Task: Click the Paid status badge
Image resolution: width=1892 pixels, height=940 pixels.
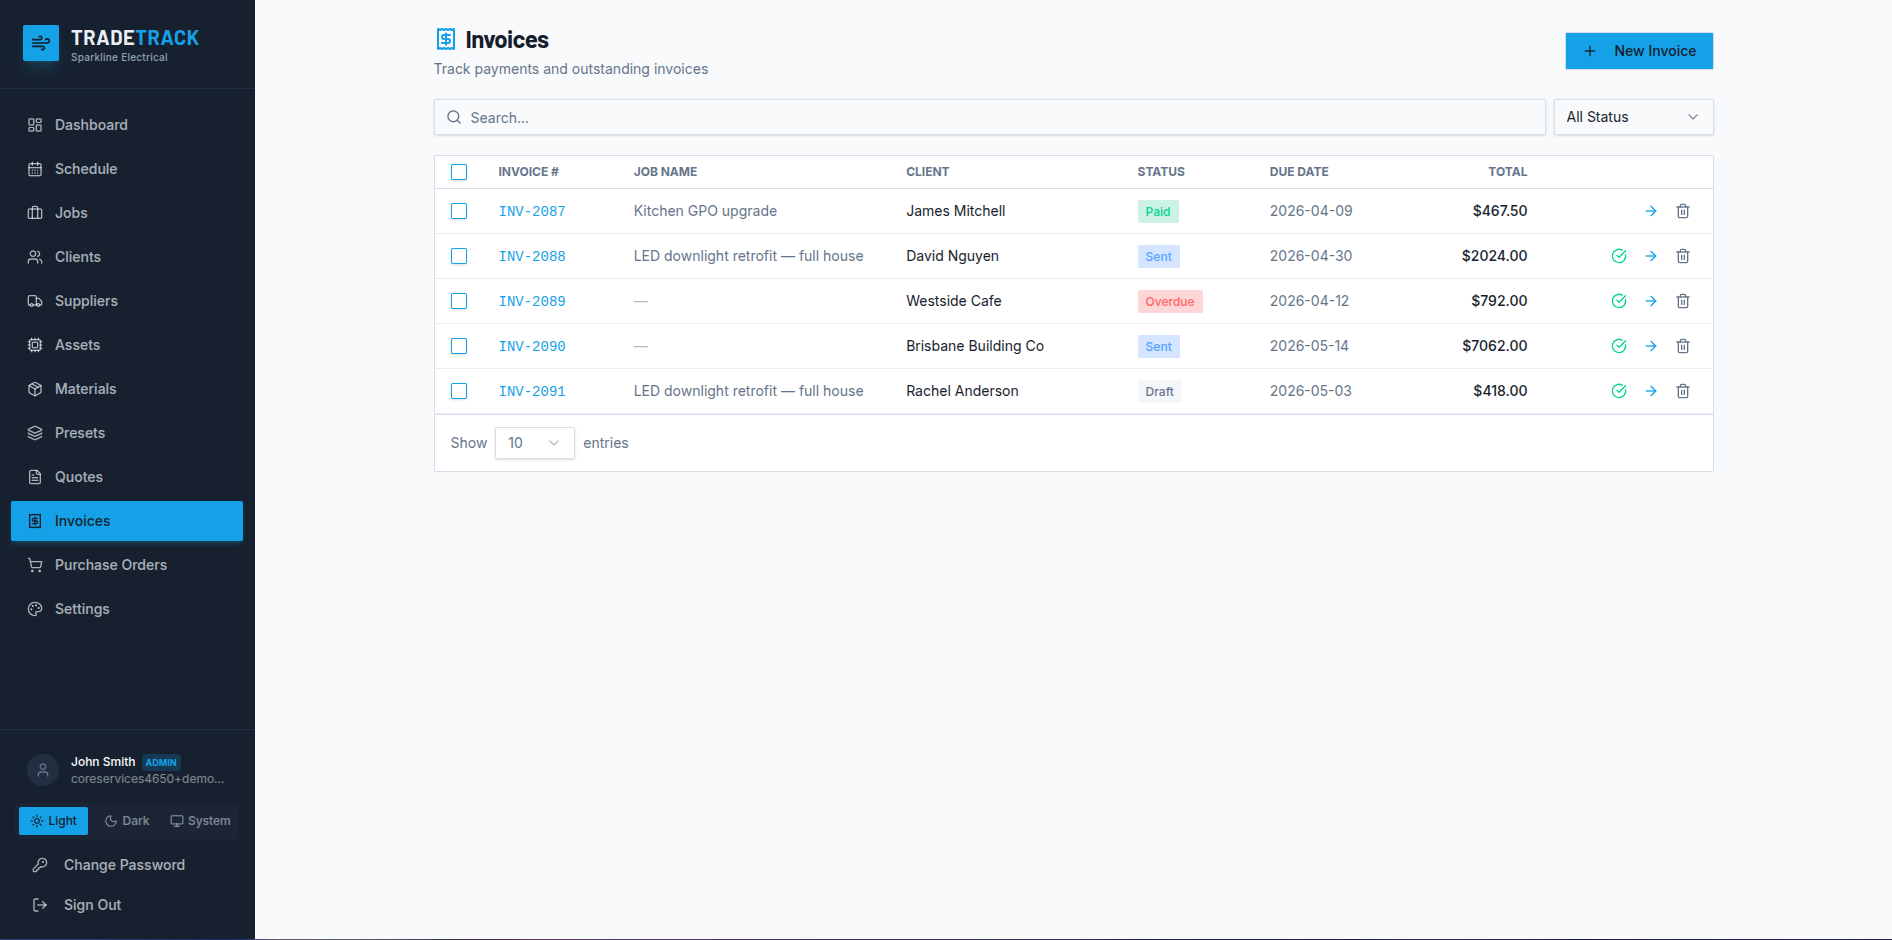Action: 1158,211
